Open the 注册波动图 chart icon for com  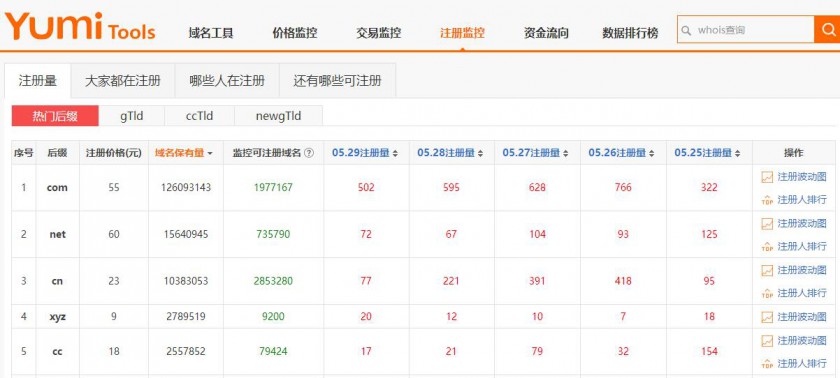[x=767, y=177]
